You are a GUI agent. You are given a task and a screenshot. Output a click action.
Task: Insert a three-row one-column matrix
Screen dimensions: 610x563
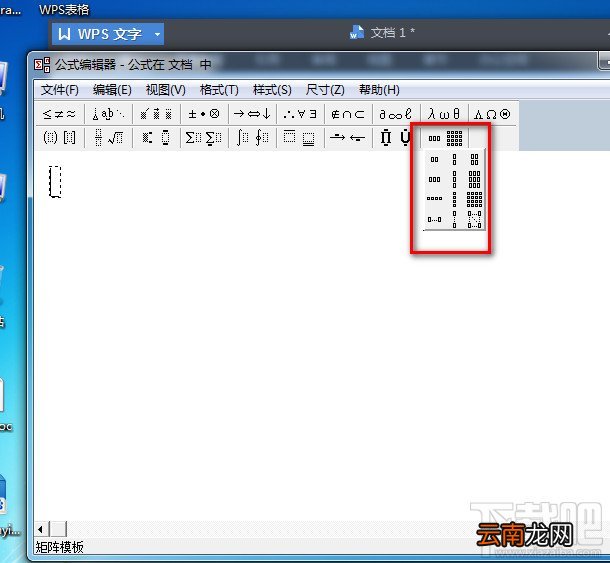[454, 179]
